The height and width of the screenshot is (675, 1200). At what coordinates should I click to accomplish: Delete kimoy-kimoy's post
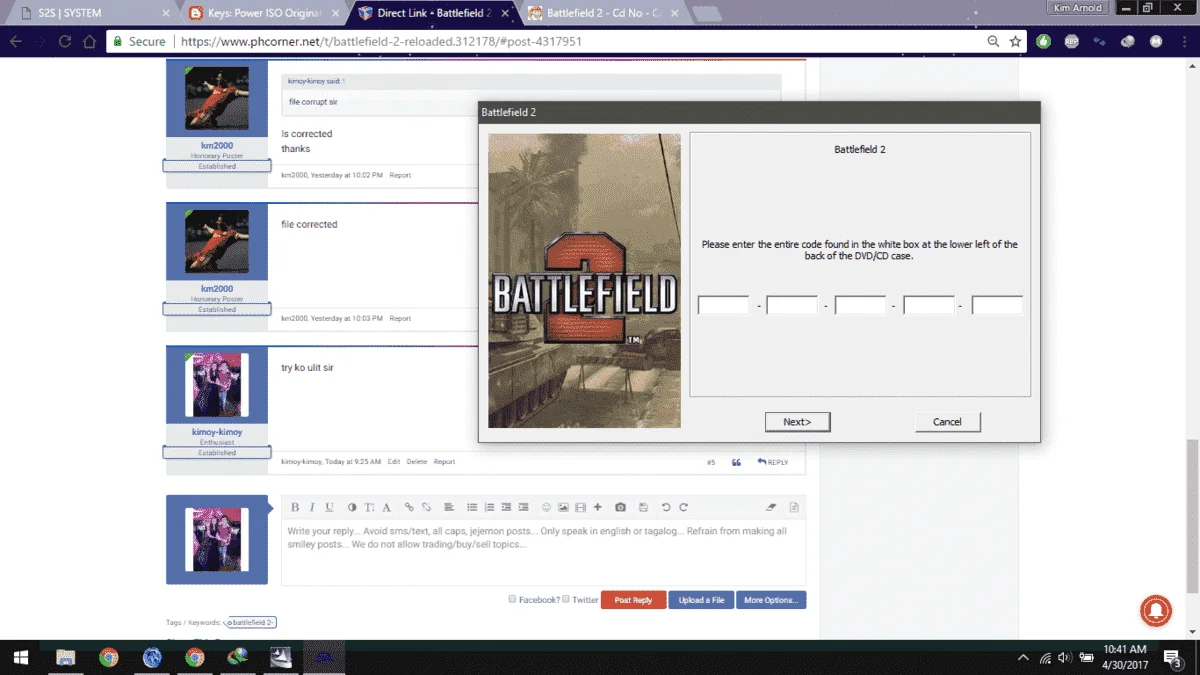(x=417, y=462)
